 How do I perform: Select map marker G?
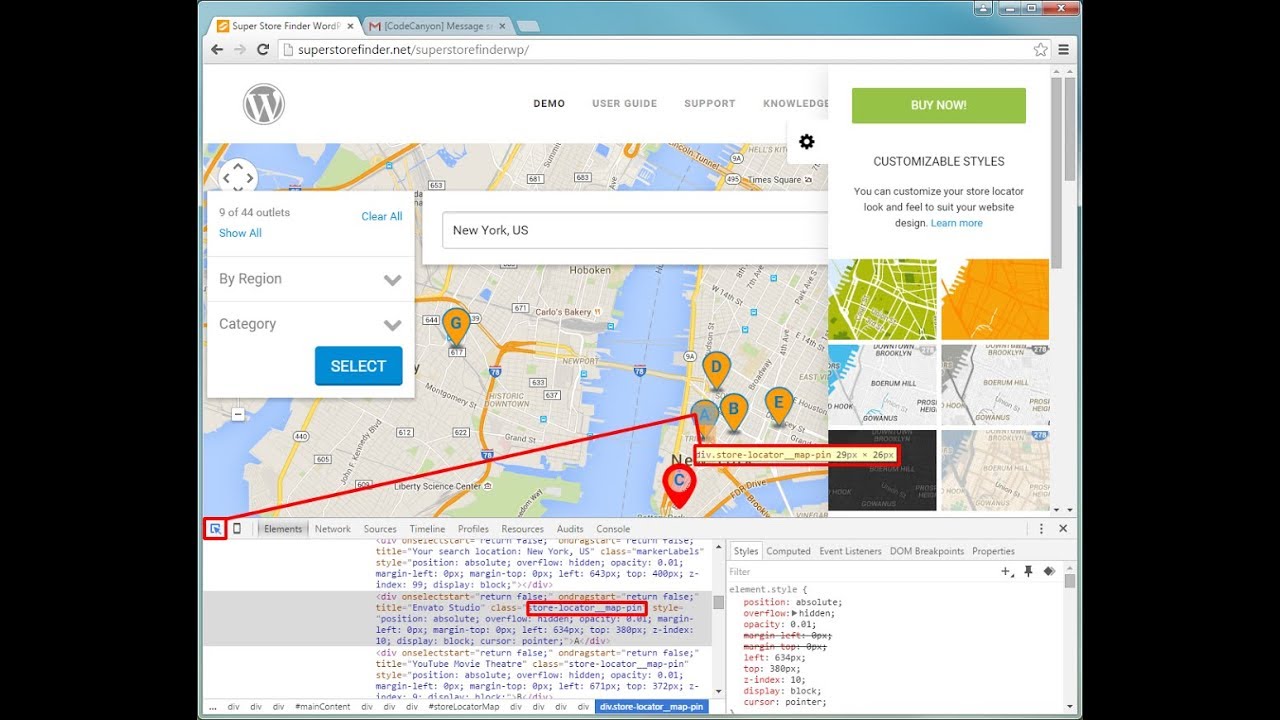click(x=456, y=327)
